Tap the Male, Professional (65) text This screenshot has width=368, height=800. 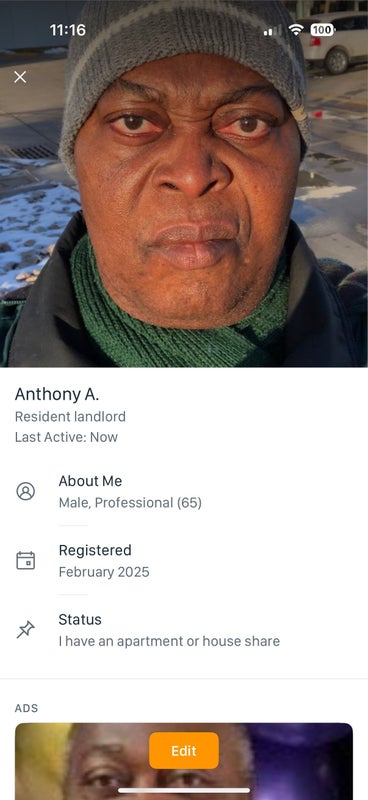[x=130, y=503]
